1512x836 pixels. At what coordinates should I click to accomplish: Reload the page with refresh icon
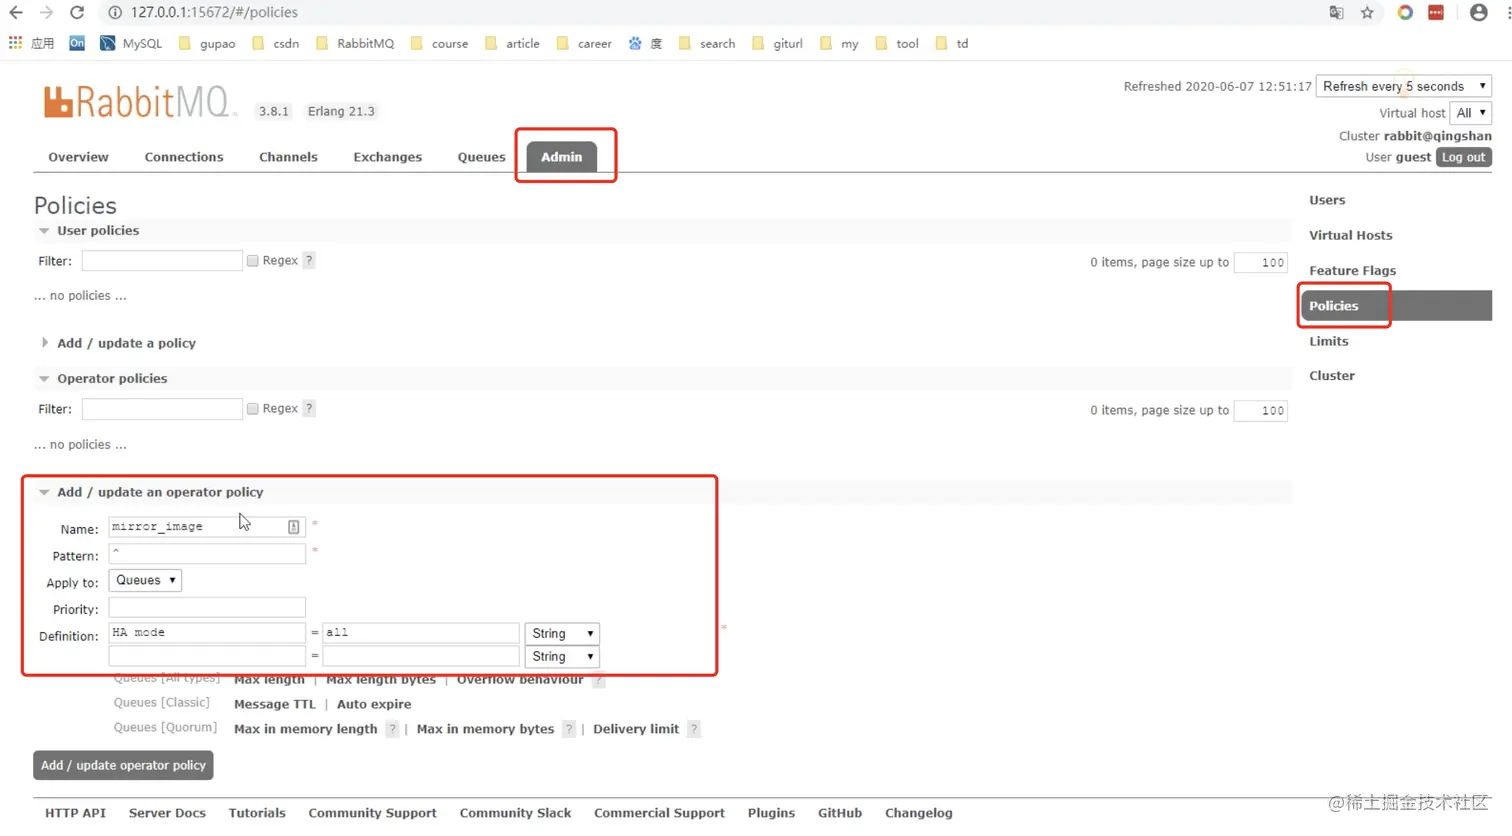pyautogui.click(x=77, y=13)
